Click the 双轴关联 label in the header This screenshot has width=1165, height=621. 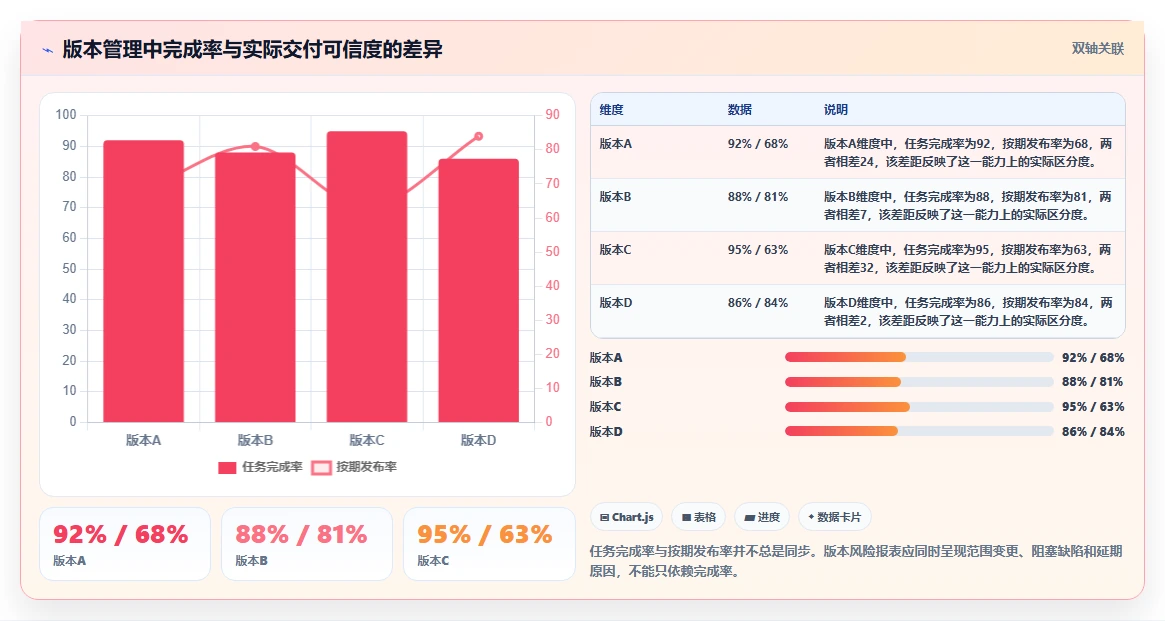1097,48
